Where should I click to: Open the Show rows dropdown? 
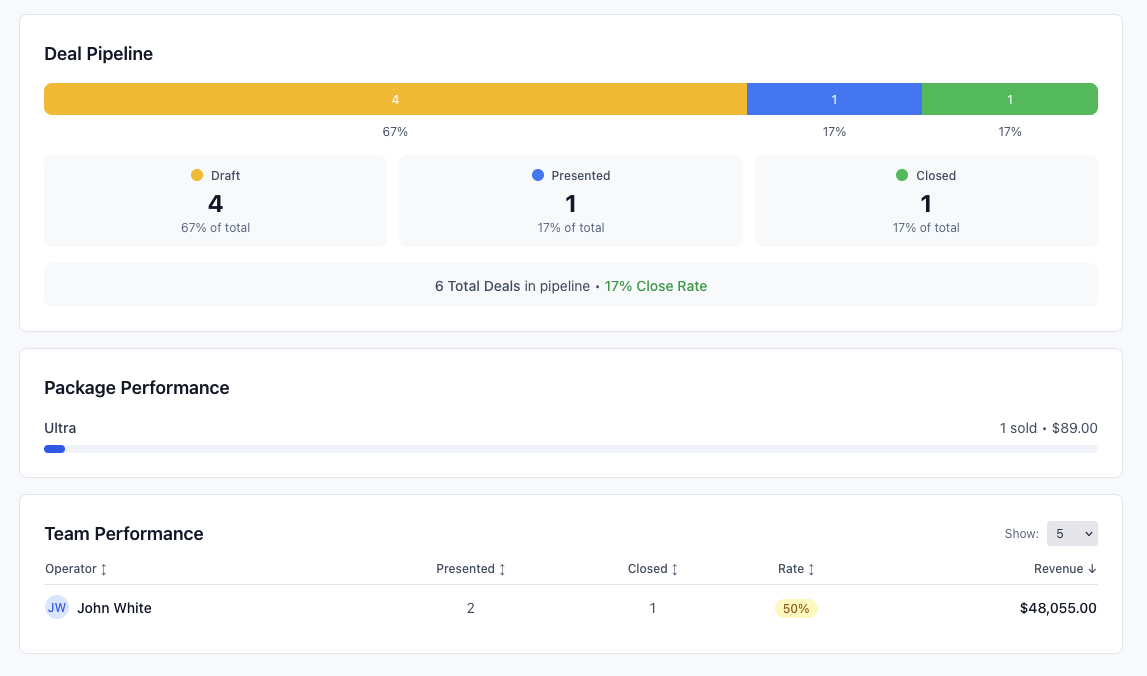click(x=1072, y=533)
